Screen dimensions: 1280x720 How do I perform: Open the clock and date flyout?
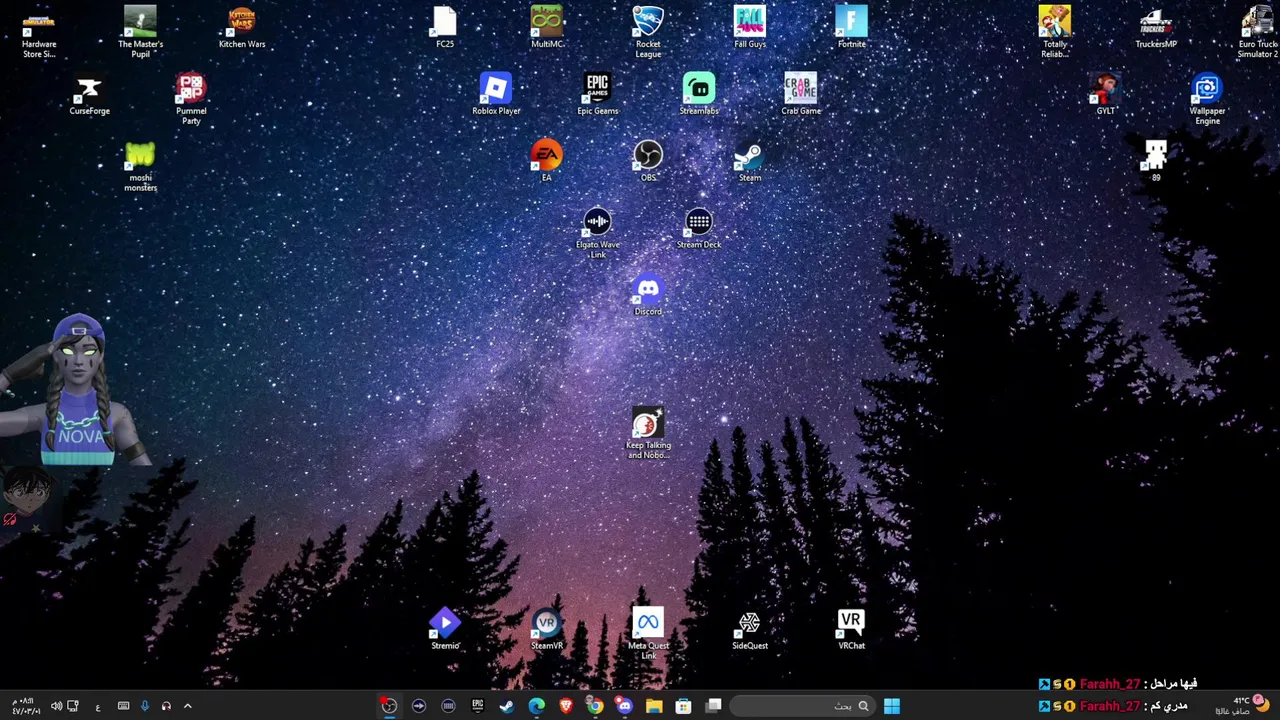tap(26, 706)
